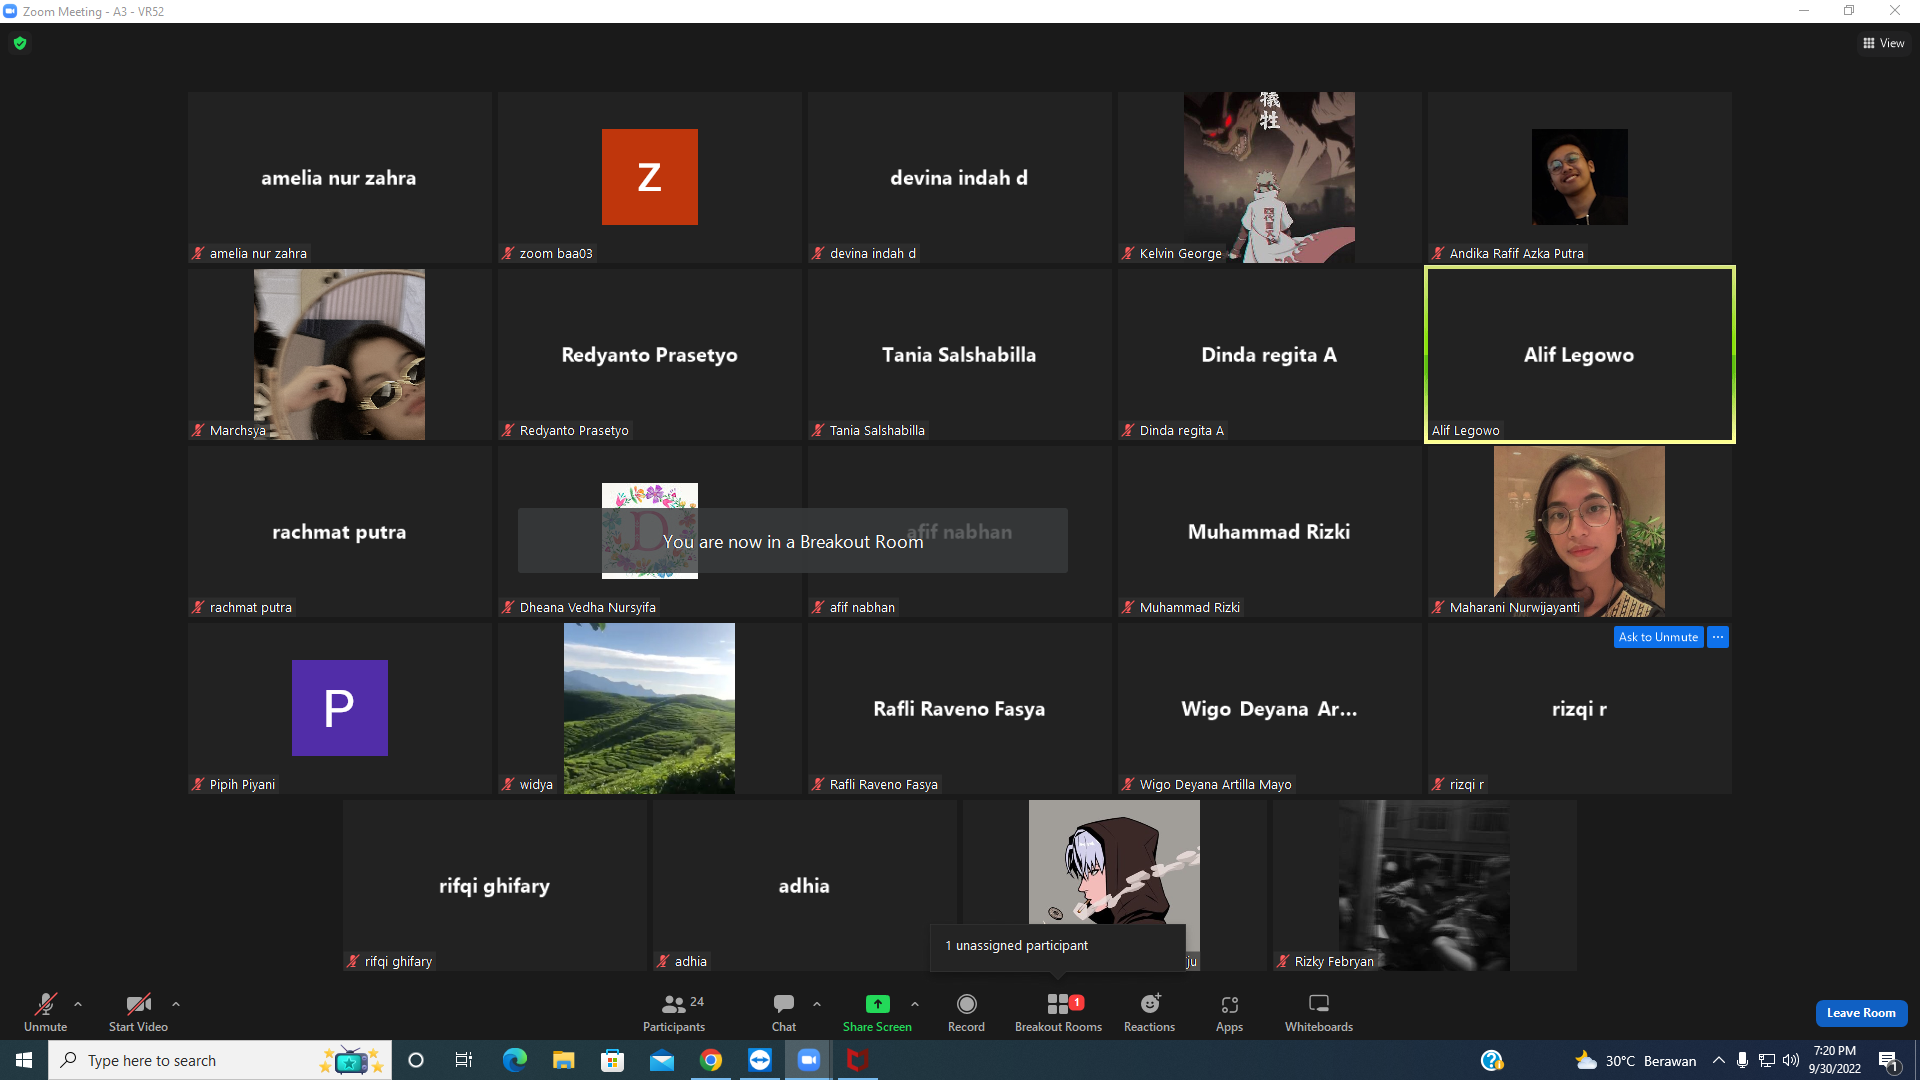The width and height of the screenshot is (1920, 1080).
Task: Select Pipih Piyani's purple P avatar
Action: click(340, 708)
